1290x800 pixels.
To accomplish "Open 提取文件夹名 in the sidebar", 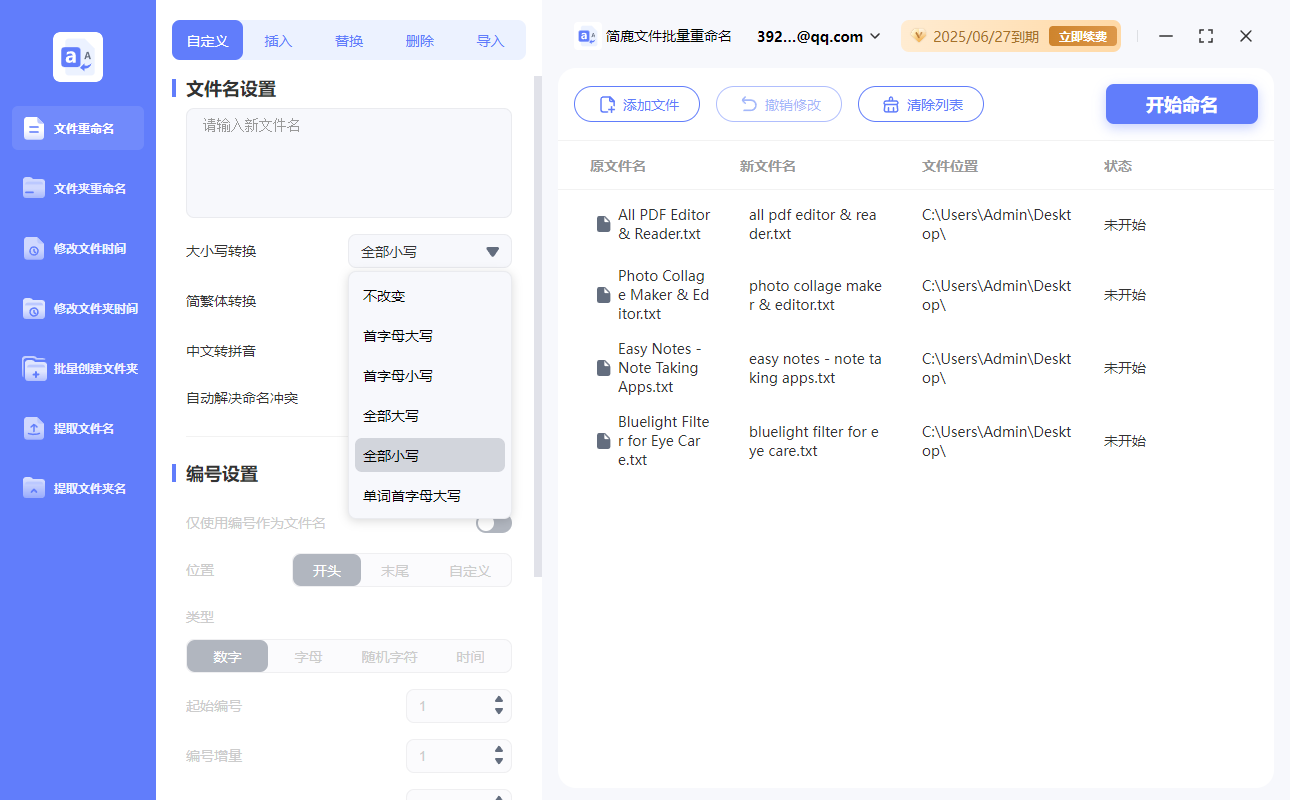I will click(x=35, y=488).
